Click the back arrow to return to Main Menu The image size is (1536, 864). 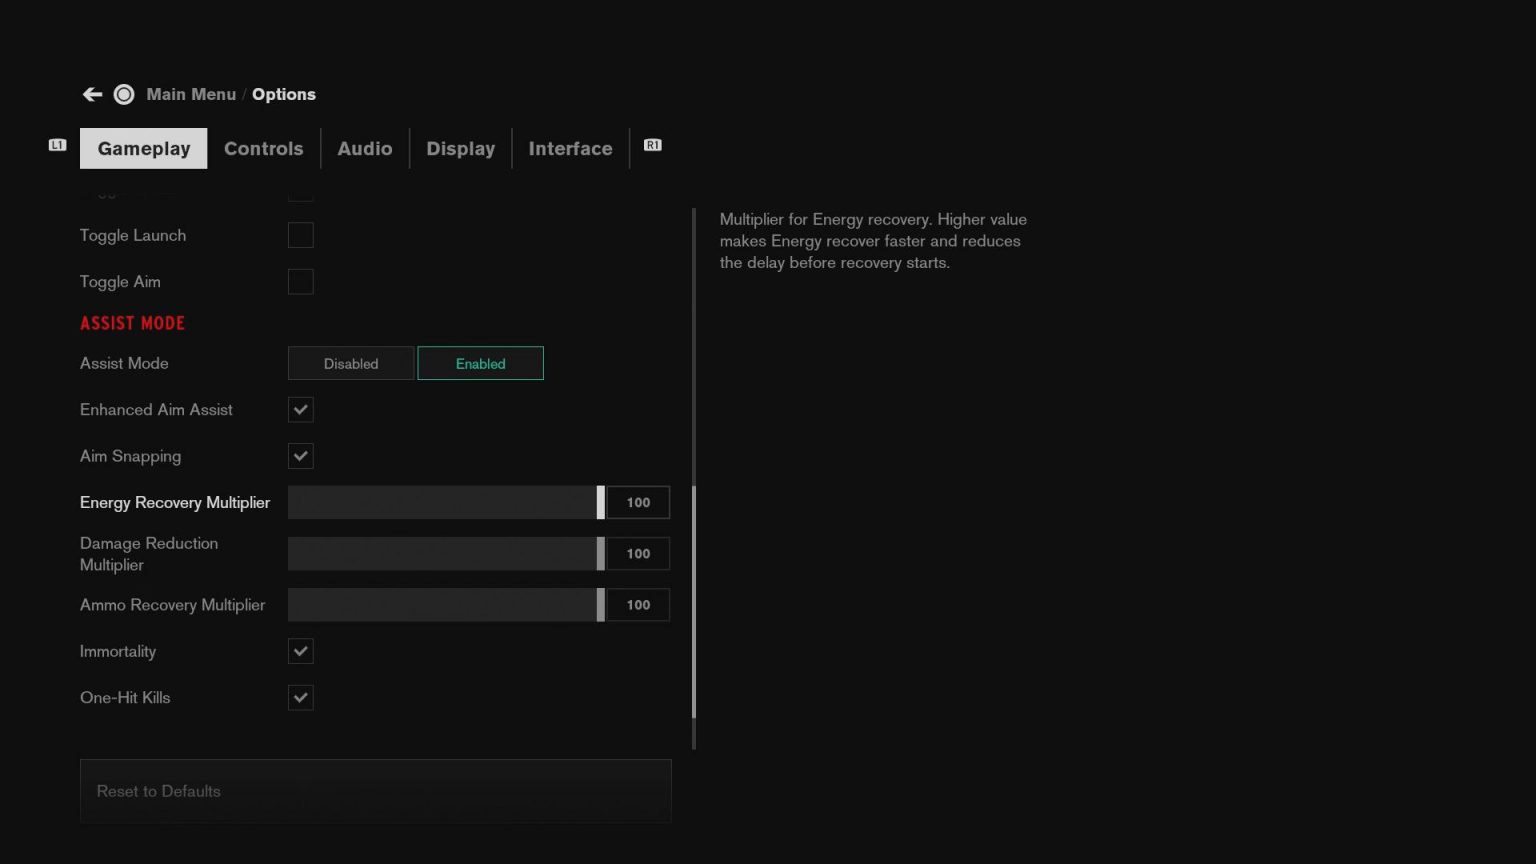coord(91,93)
